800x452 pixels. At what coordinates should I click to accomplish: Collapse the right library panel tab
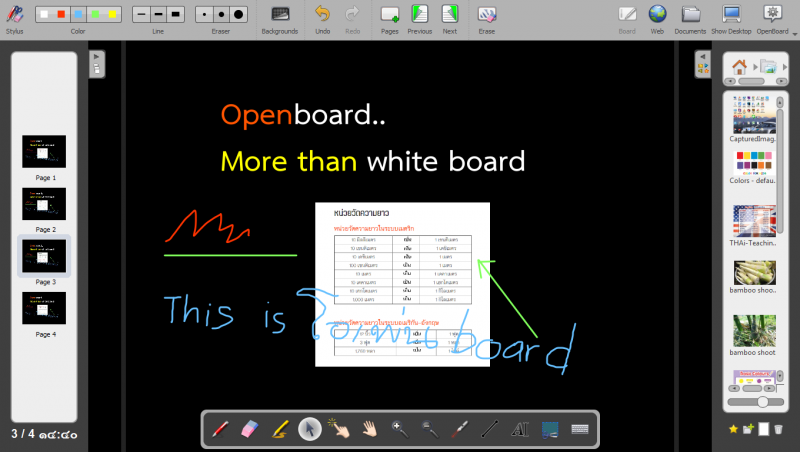pyautogui.click(x=703, y=64)
